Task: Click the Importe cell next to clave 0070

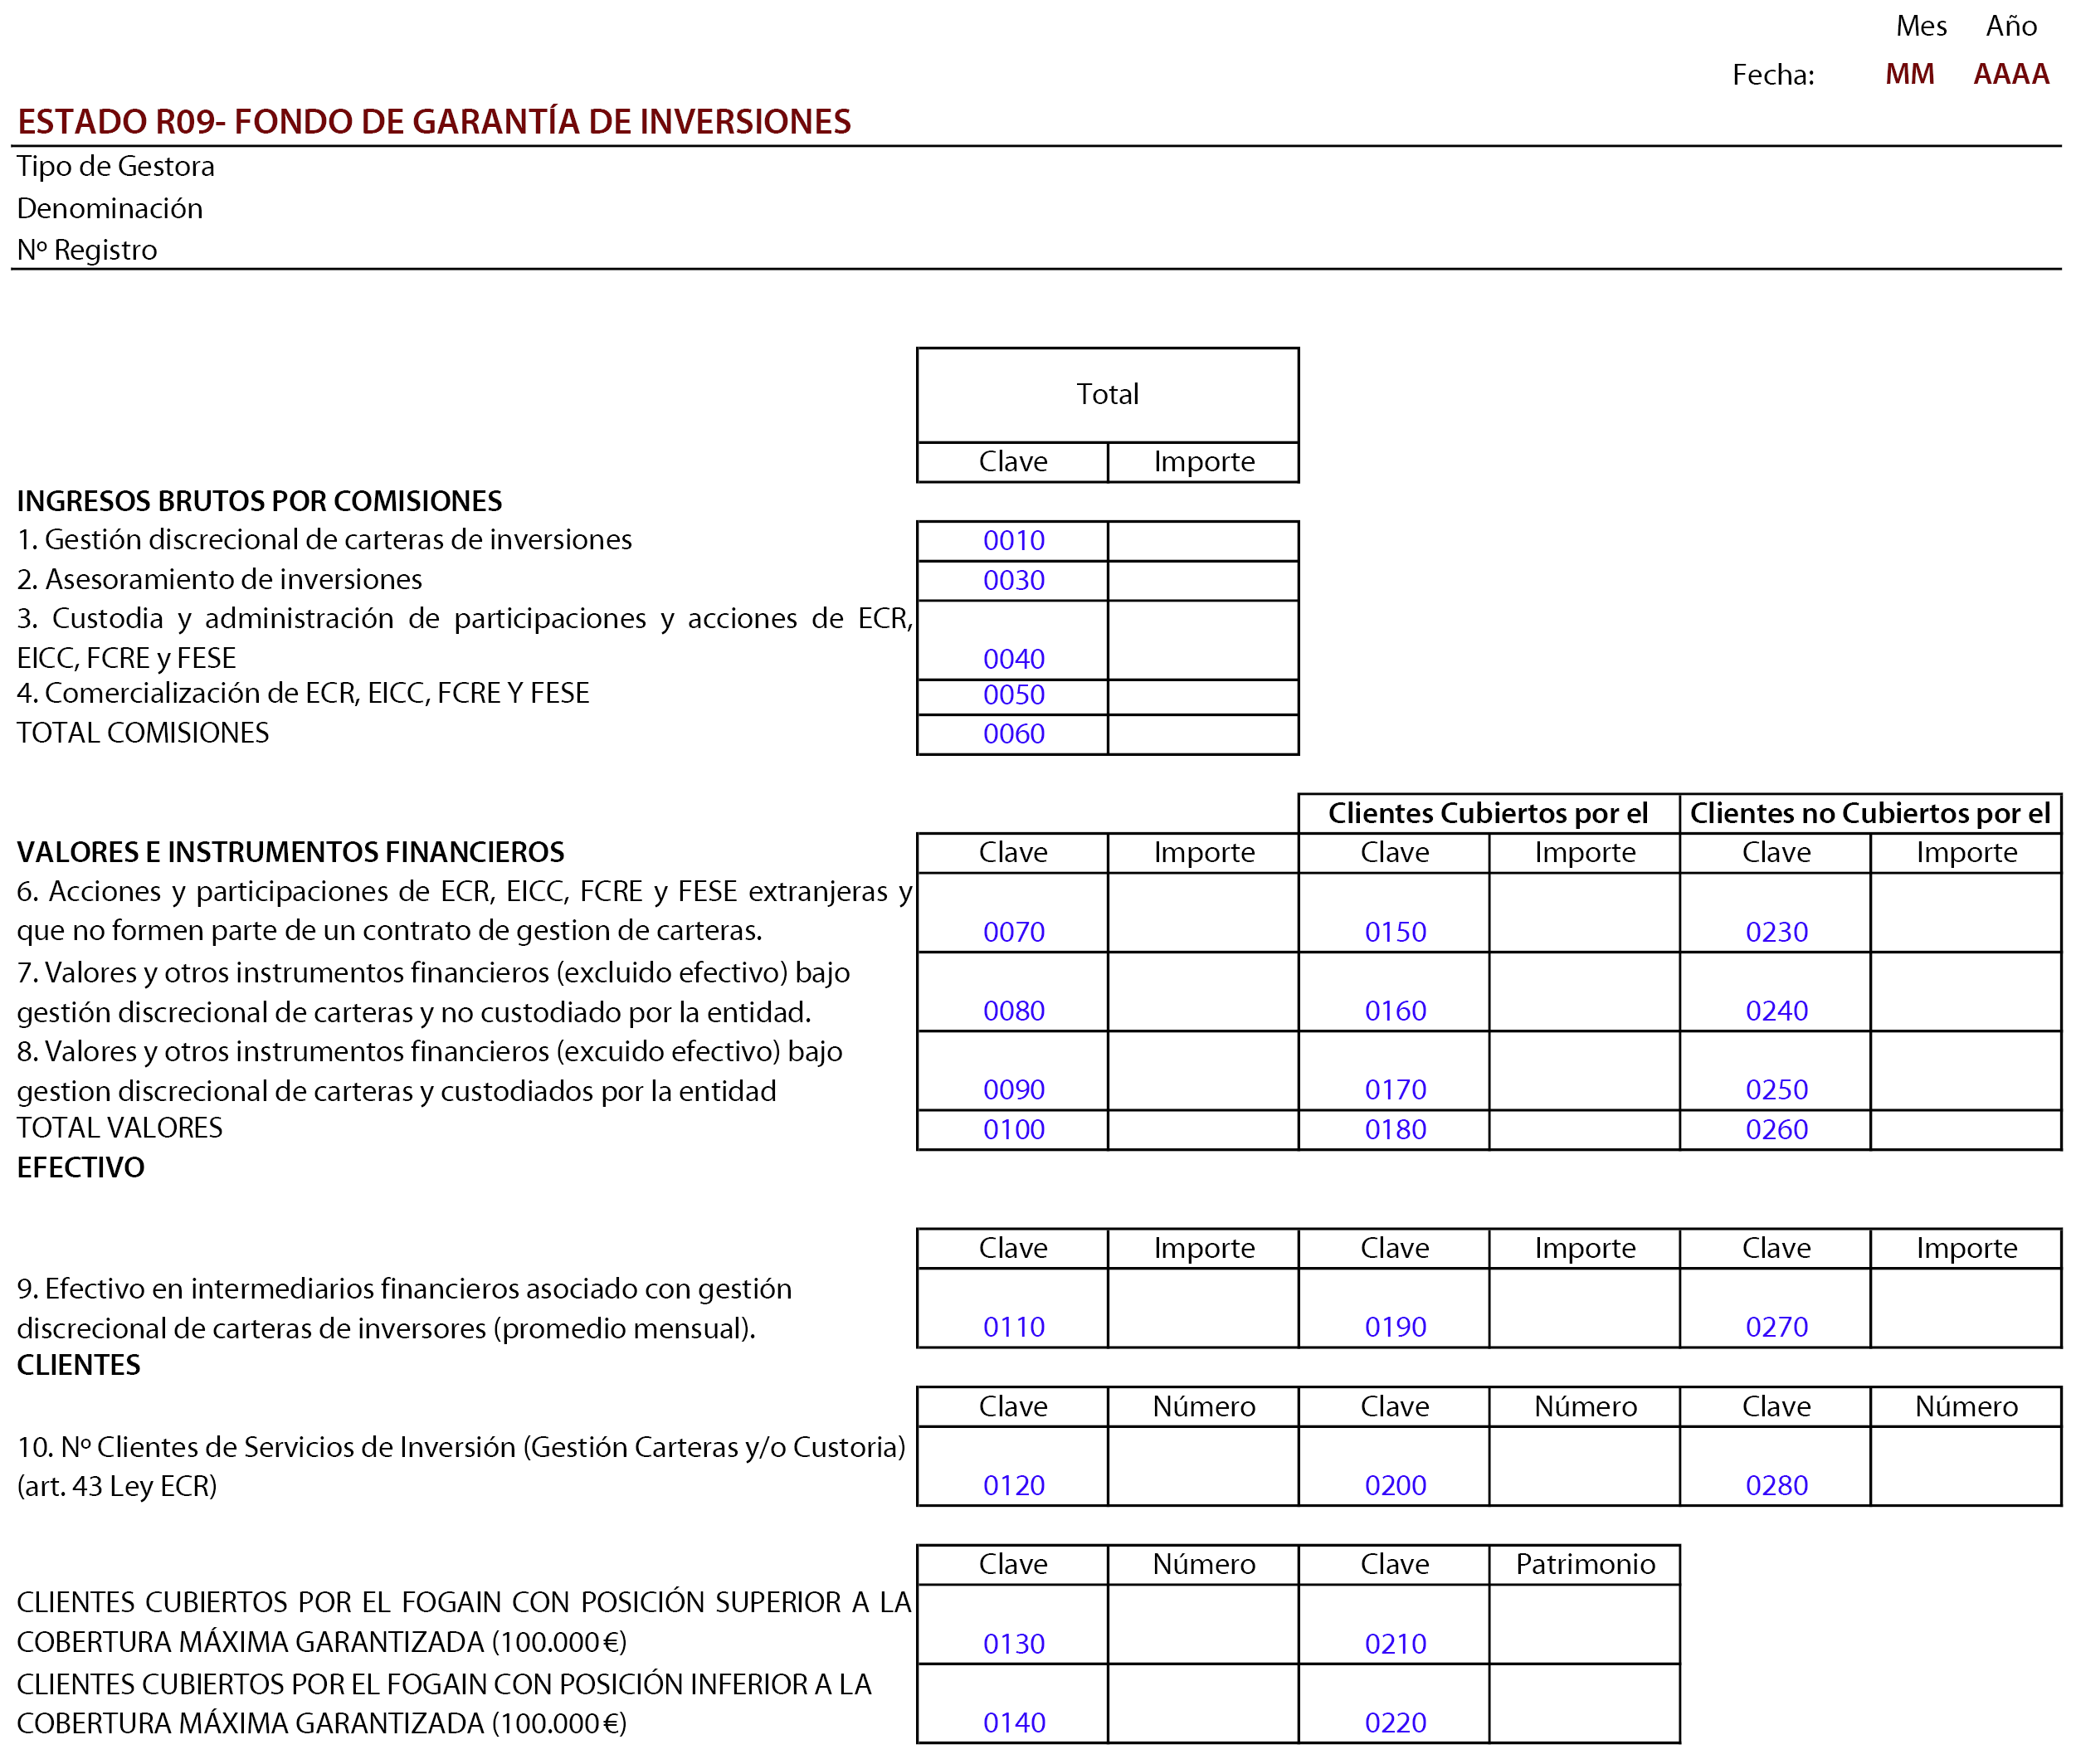Action: click(x=1203, y=913)
